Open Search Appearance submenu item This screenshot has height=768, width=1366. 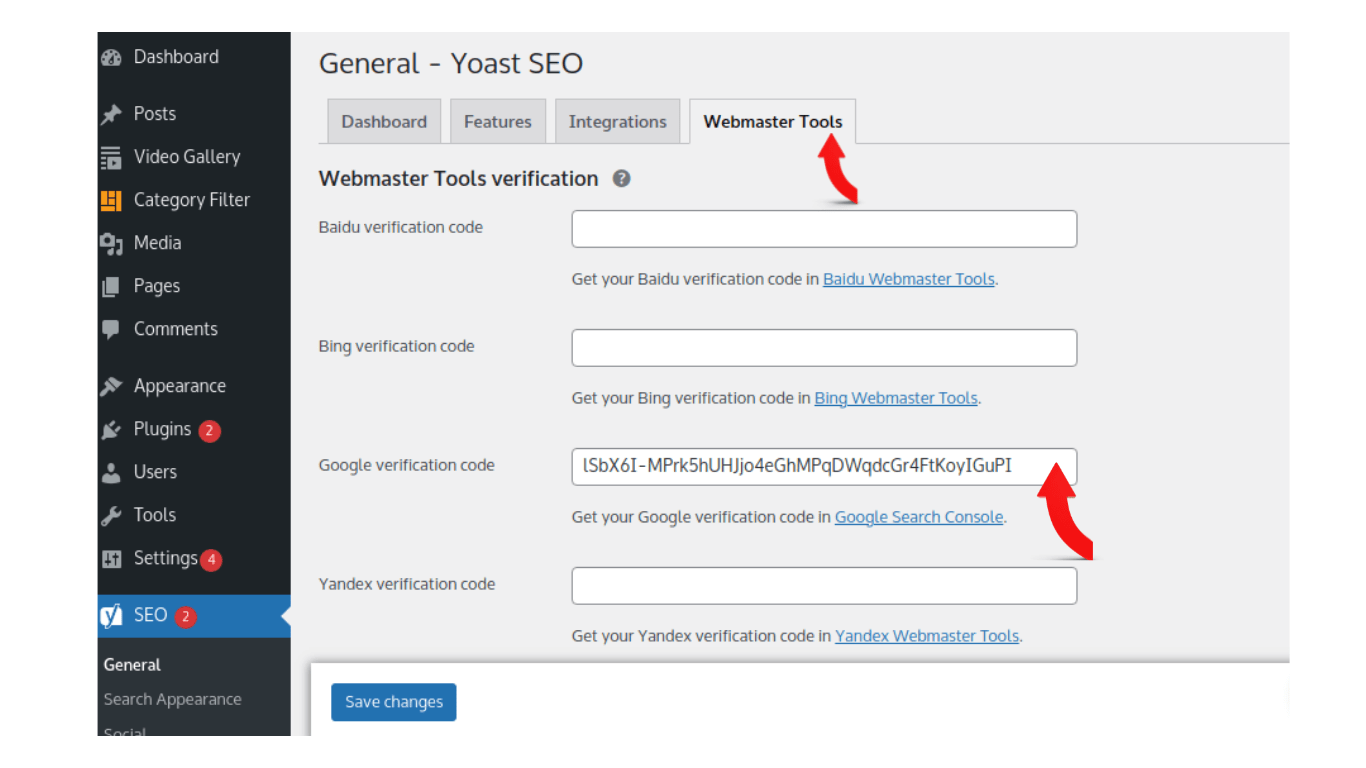click(172, 699)
